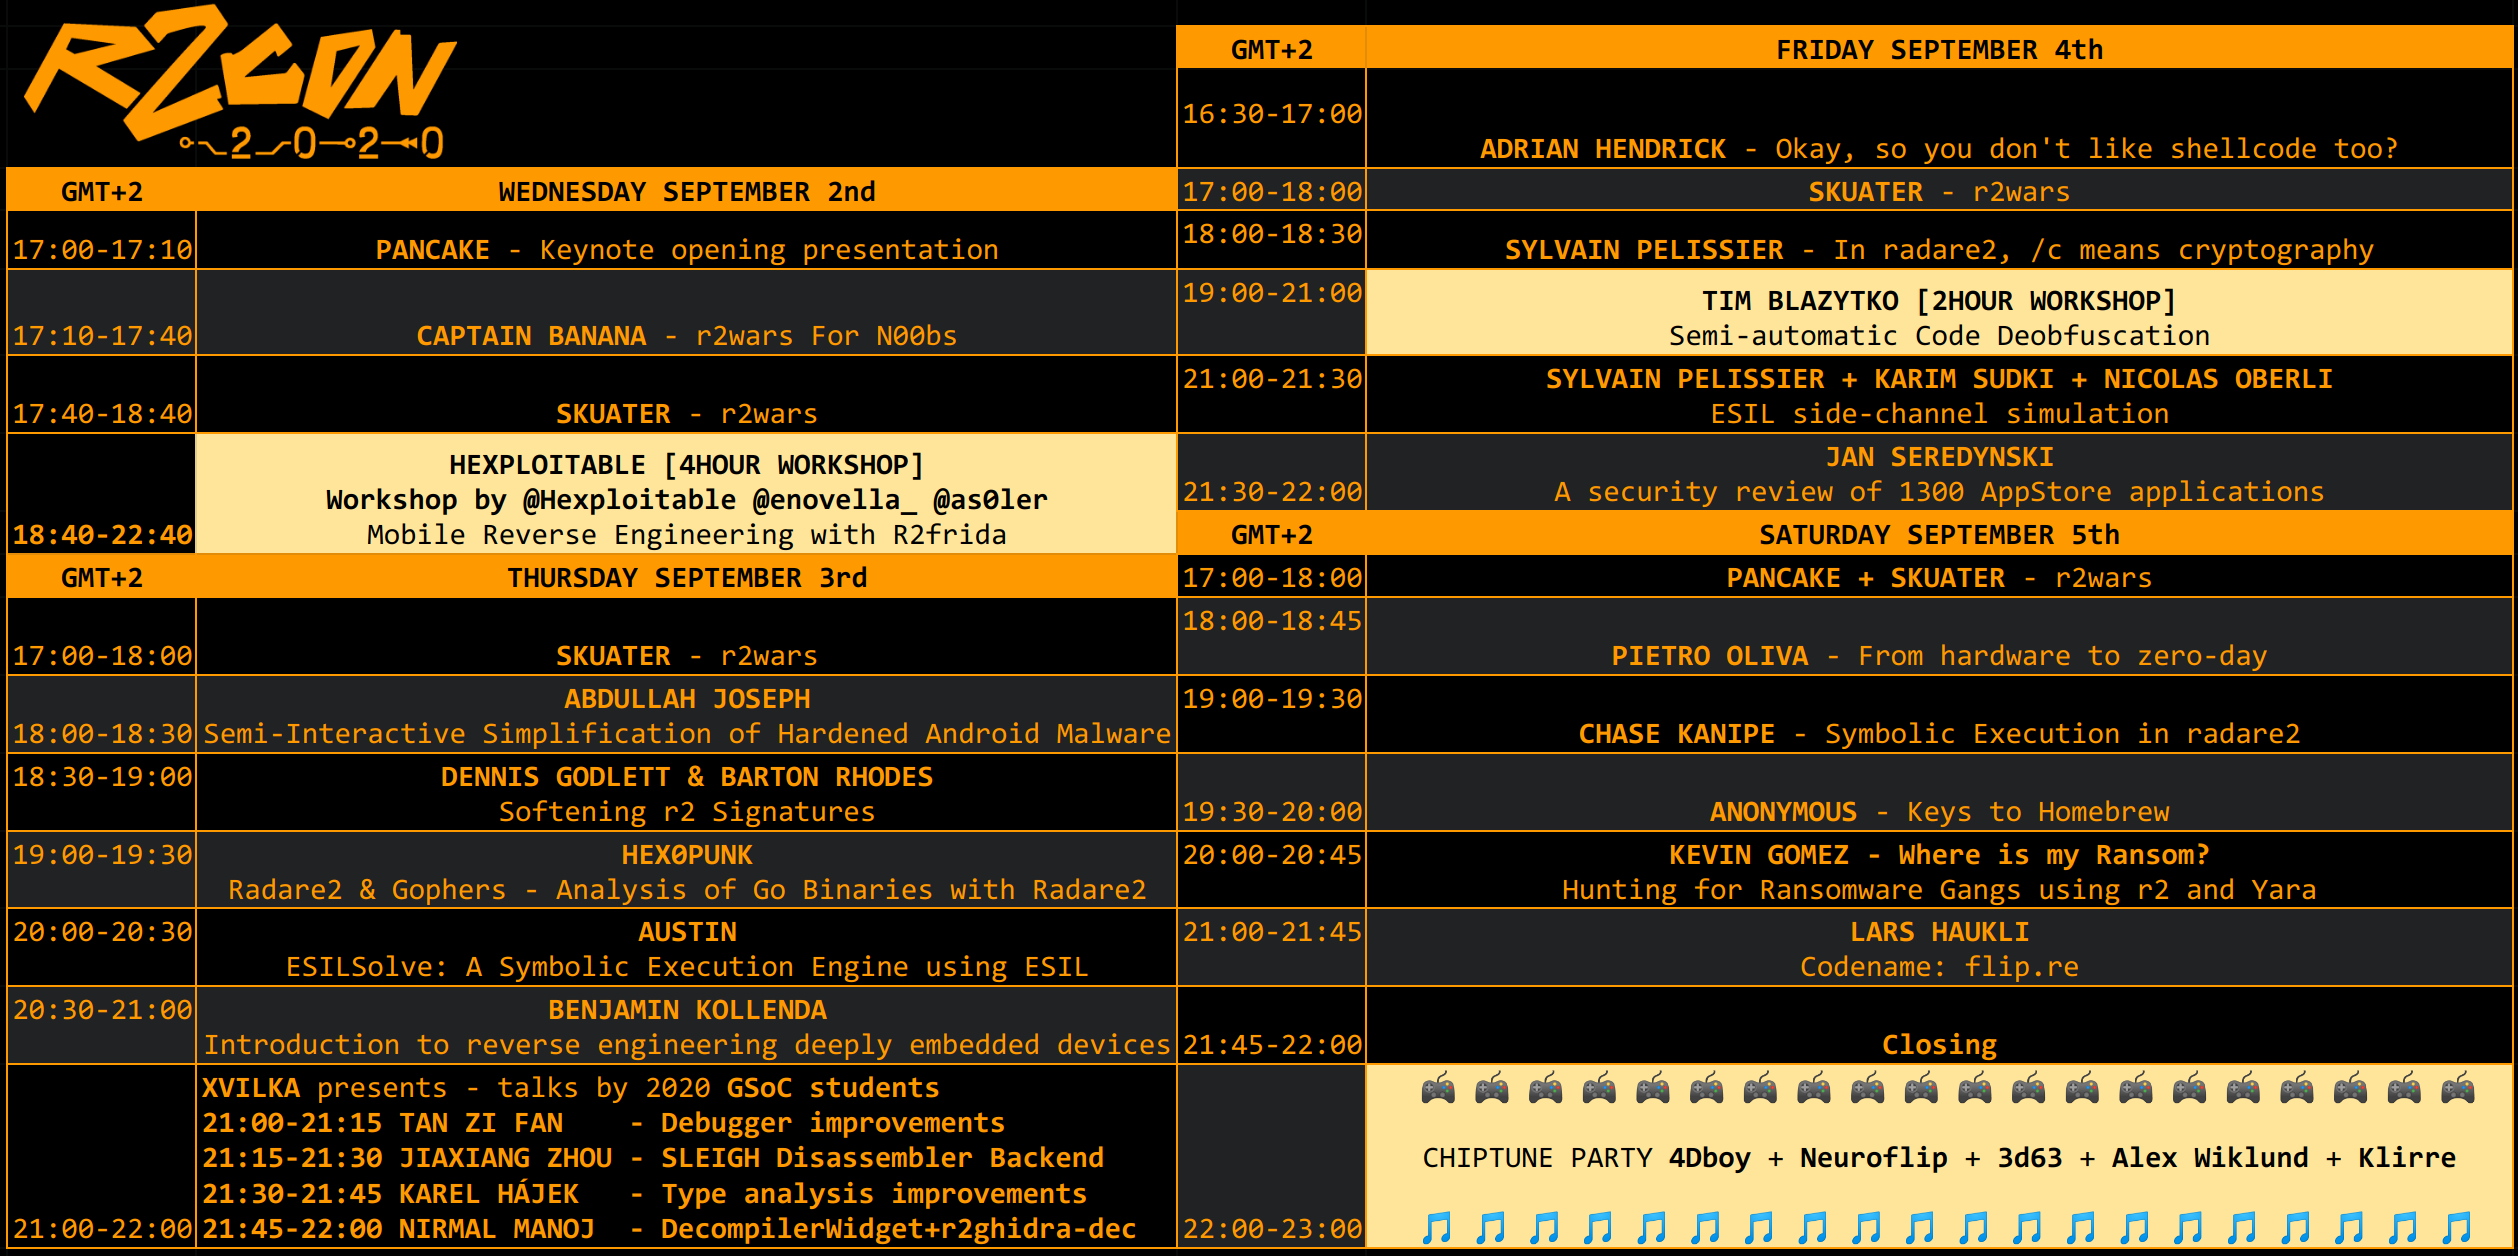Select Nirmal Manoj DecompilerWidget talk line
Screen dimensions: 2518x1256
point(668,1228)
